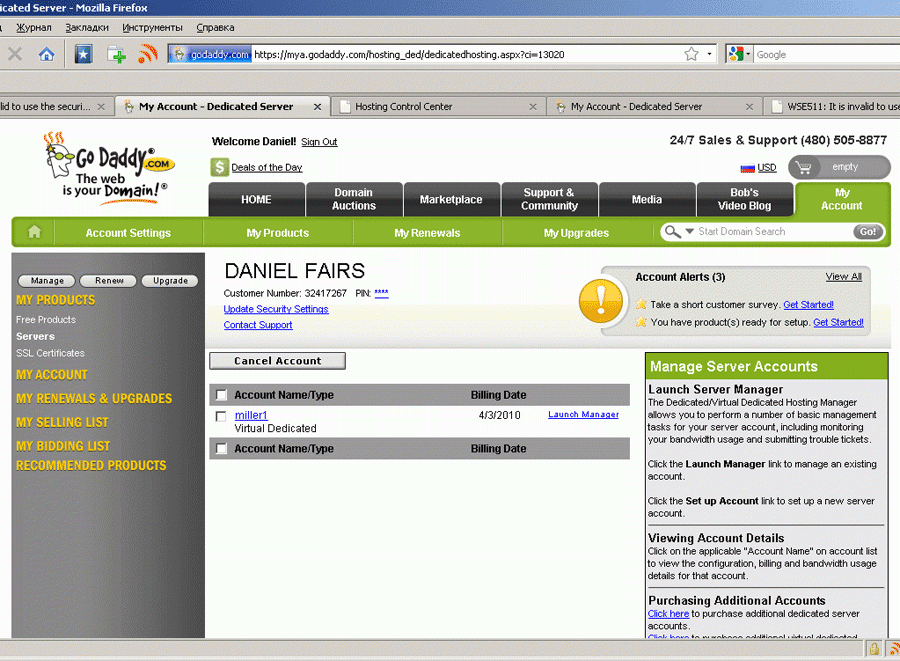Click Update Security Settings link
The image size is (900, 661).
[x=276, y=309]
